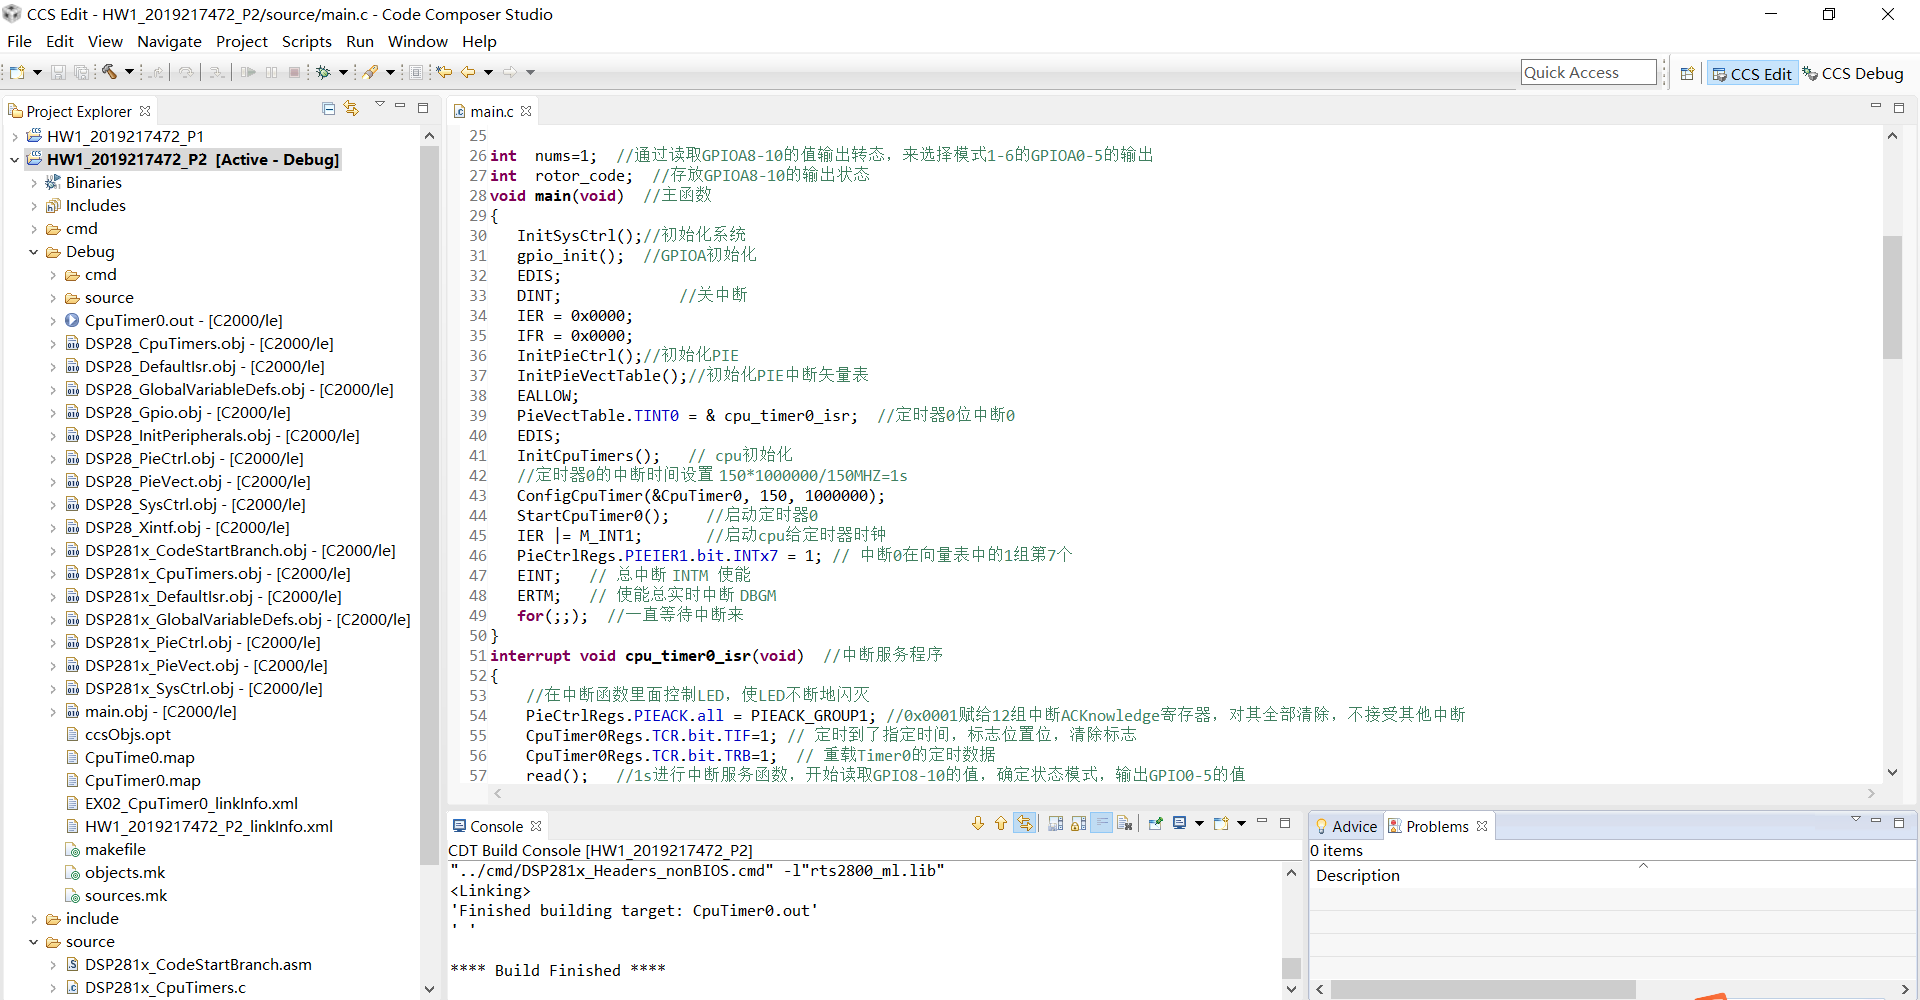Click the Forward navigation arrow icon
Image resolution: width=1920 pixels, height=1000 pixels.
coord(510,72)
